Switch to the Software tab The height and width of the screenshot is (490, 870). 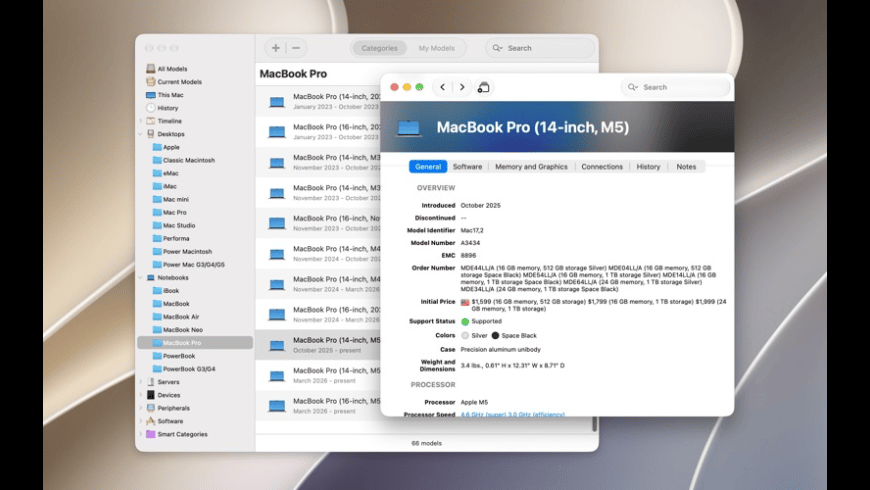pos(467,166)
